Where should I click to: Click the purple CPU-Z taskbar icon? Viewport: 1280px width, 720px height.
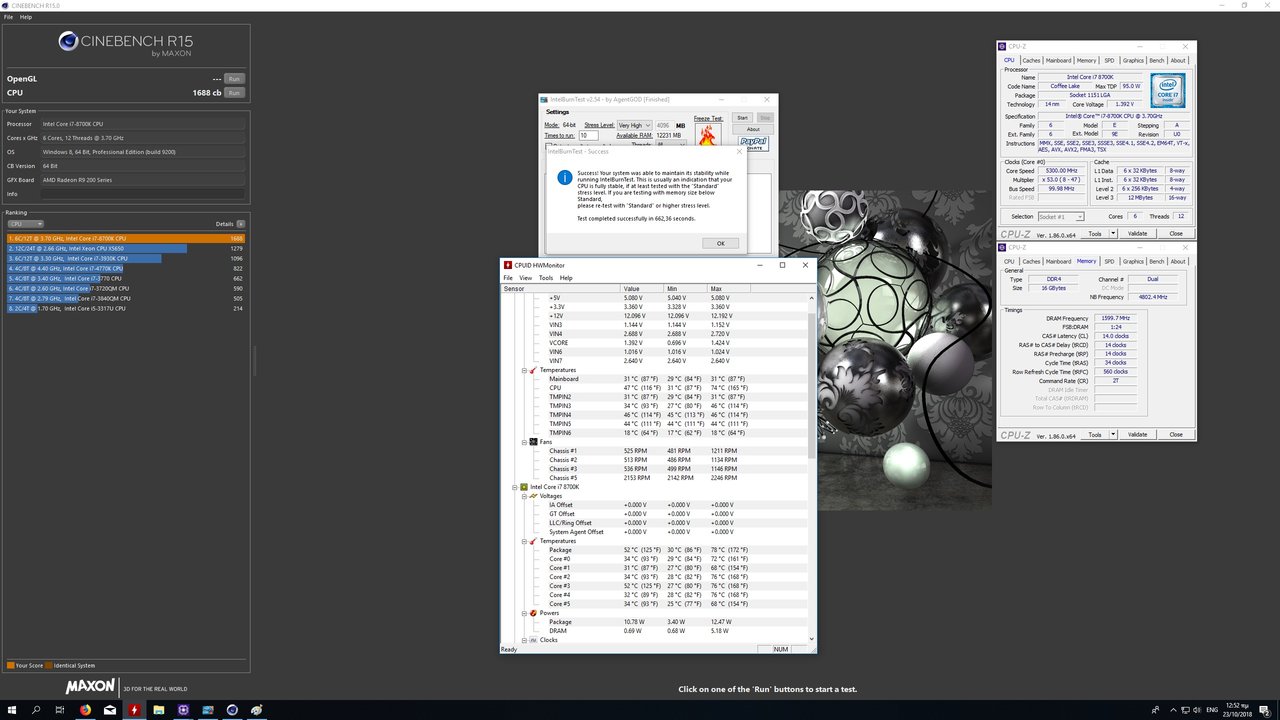[x=184, y=710]
